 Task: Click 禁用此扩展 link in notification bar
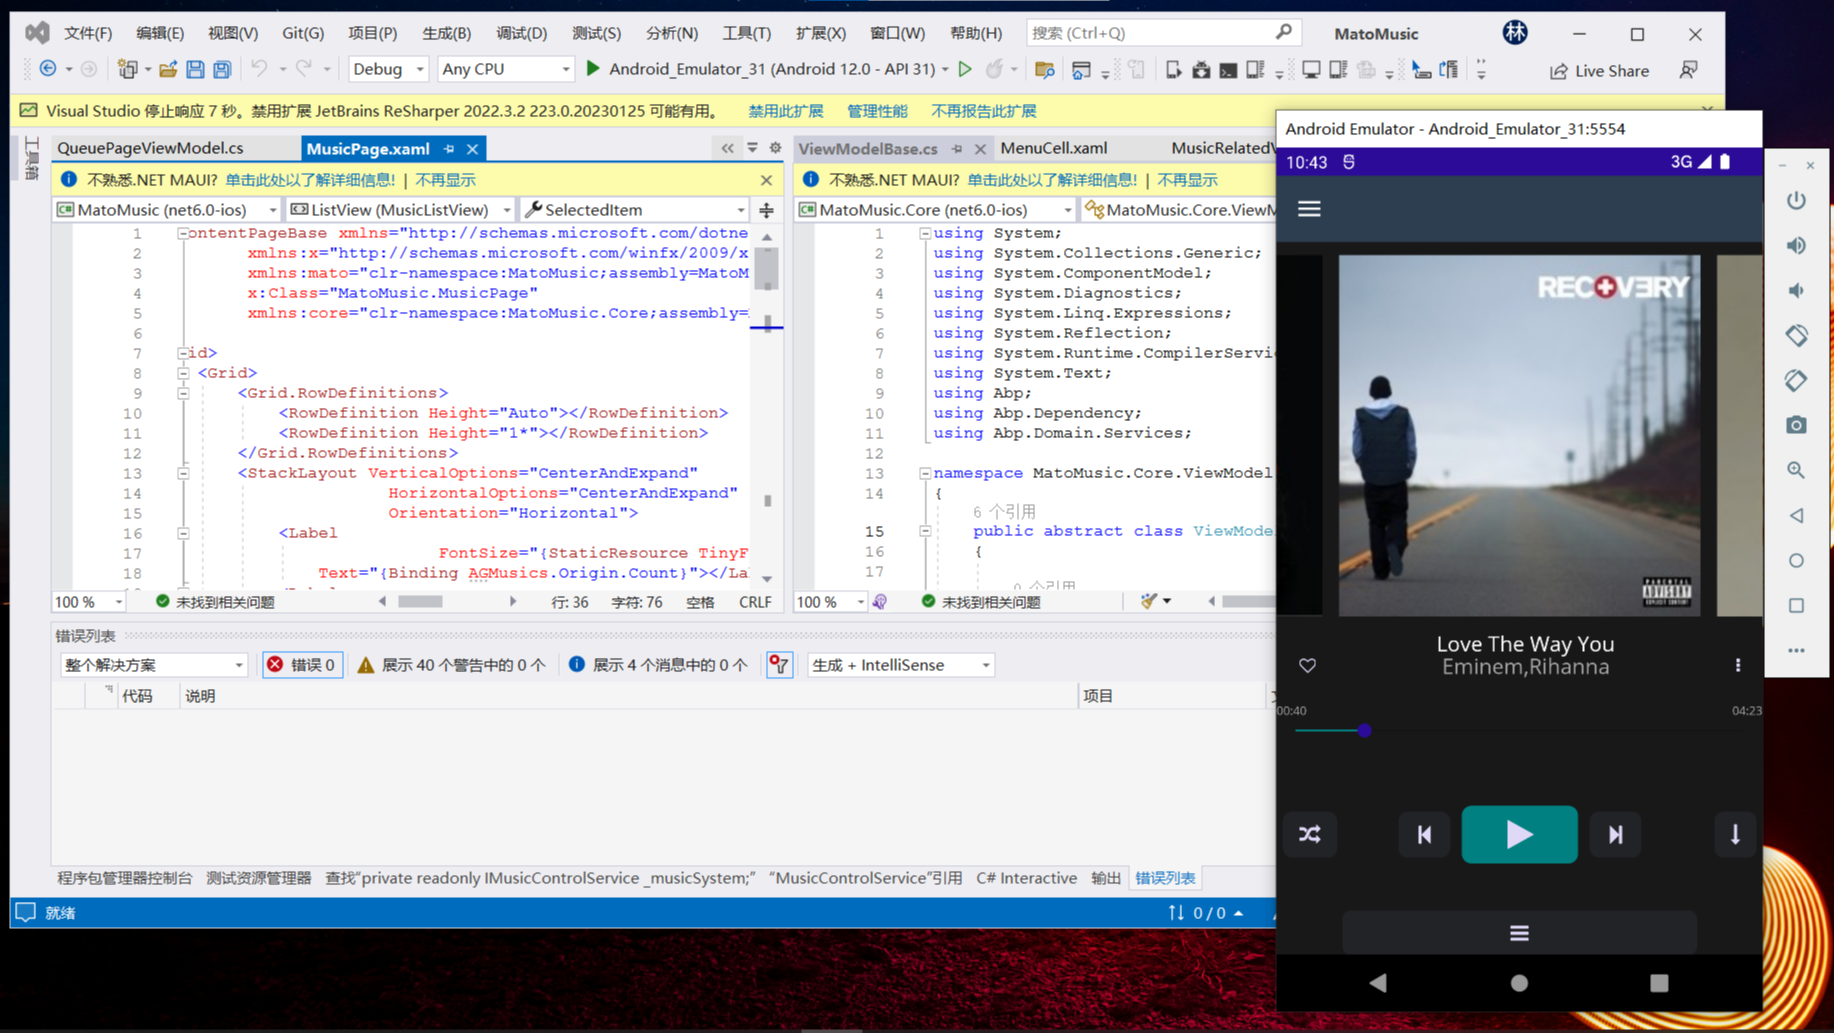[785, 111]
